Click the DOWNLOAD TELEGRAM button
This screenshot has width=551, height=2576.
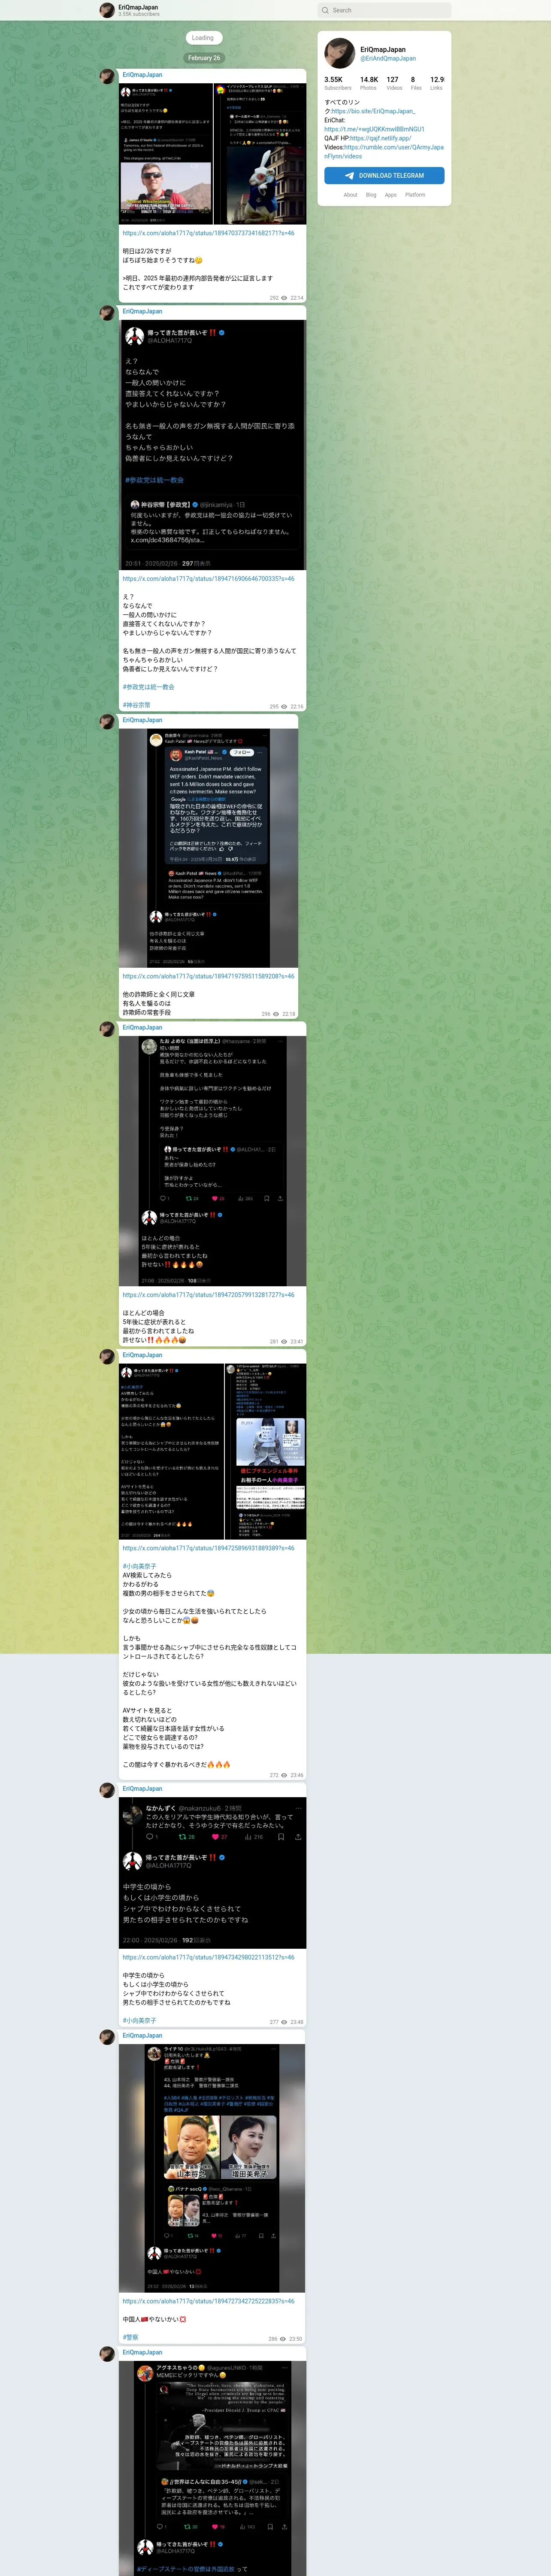tap(384, 175)
